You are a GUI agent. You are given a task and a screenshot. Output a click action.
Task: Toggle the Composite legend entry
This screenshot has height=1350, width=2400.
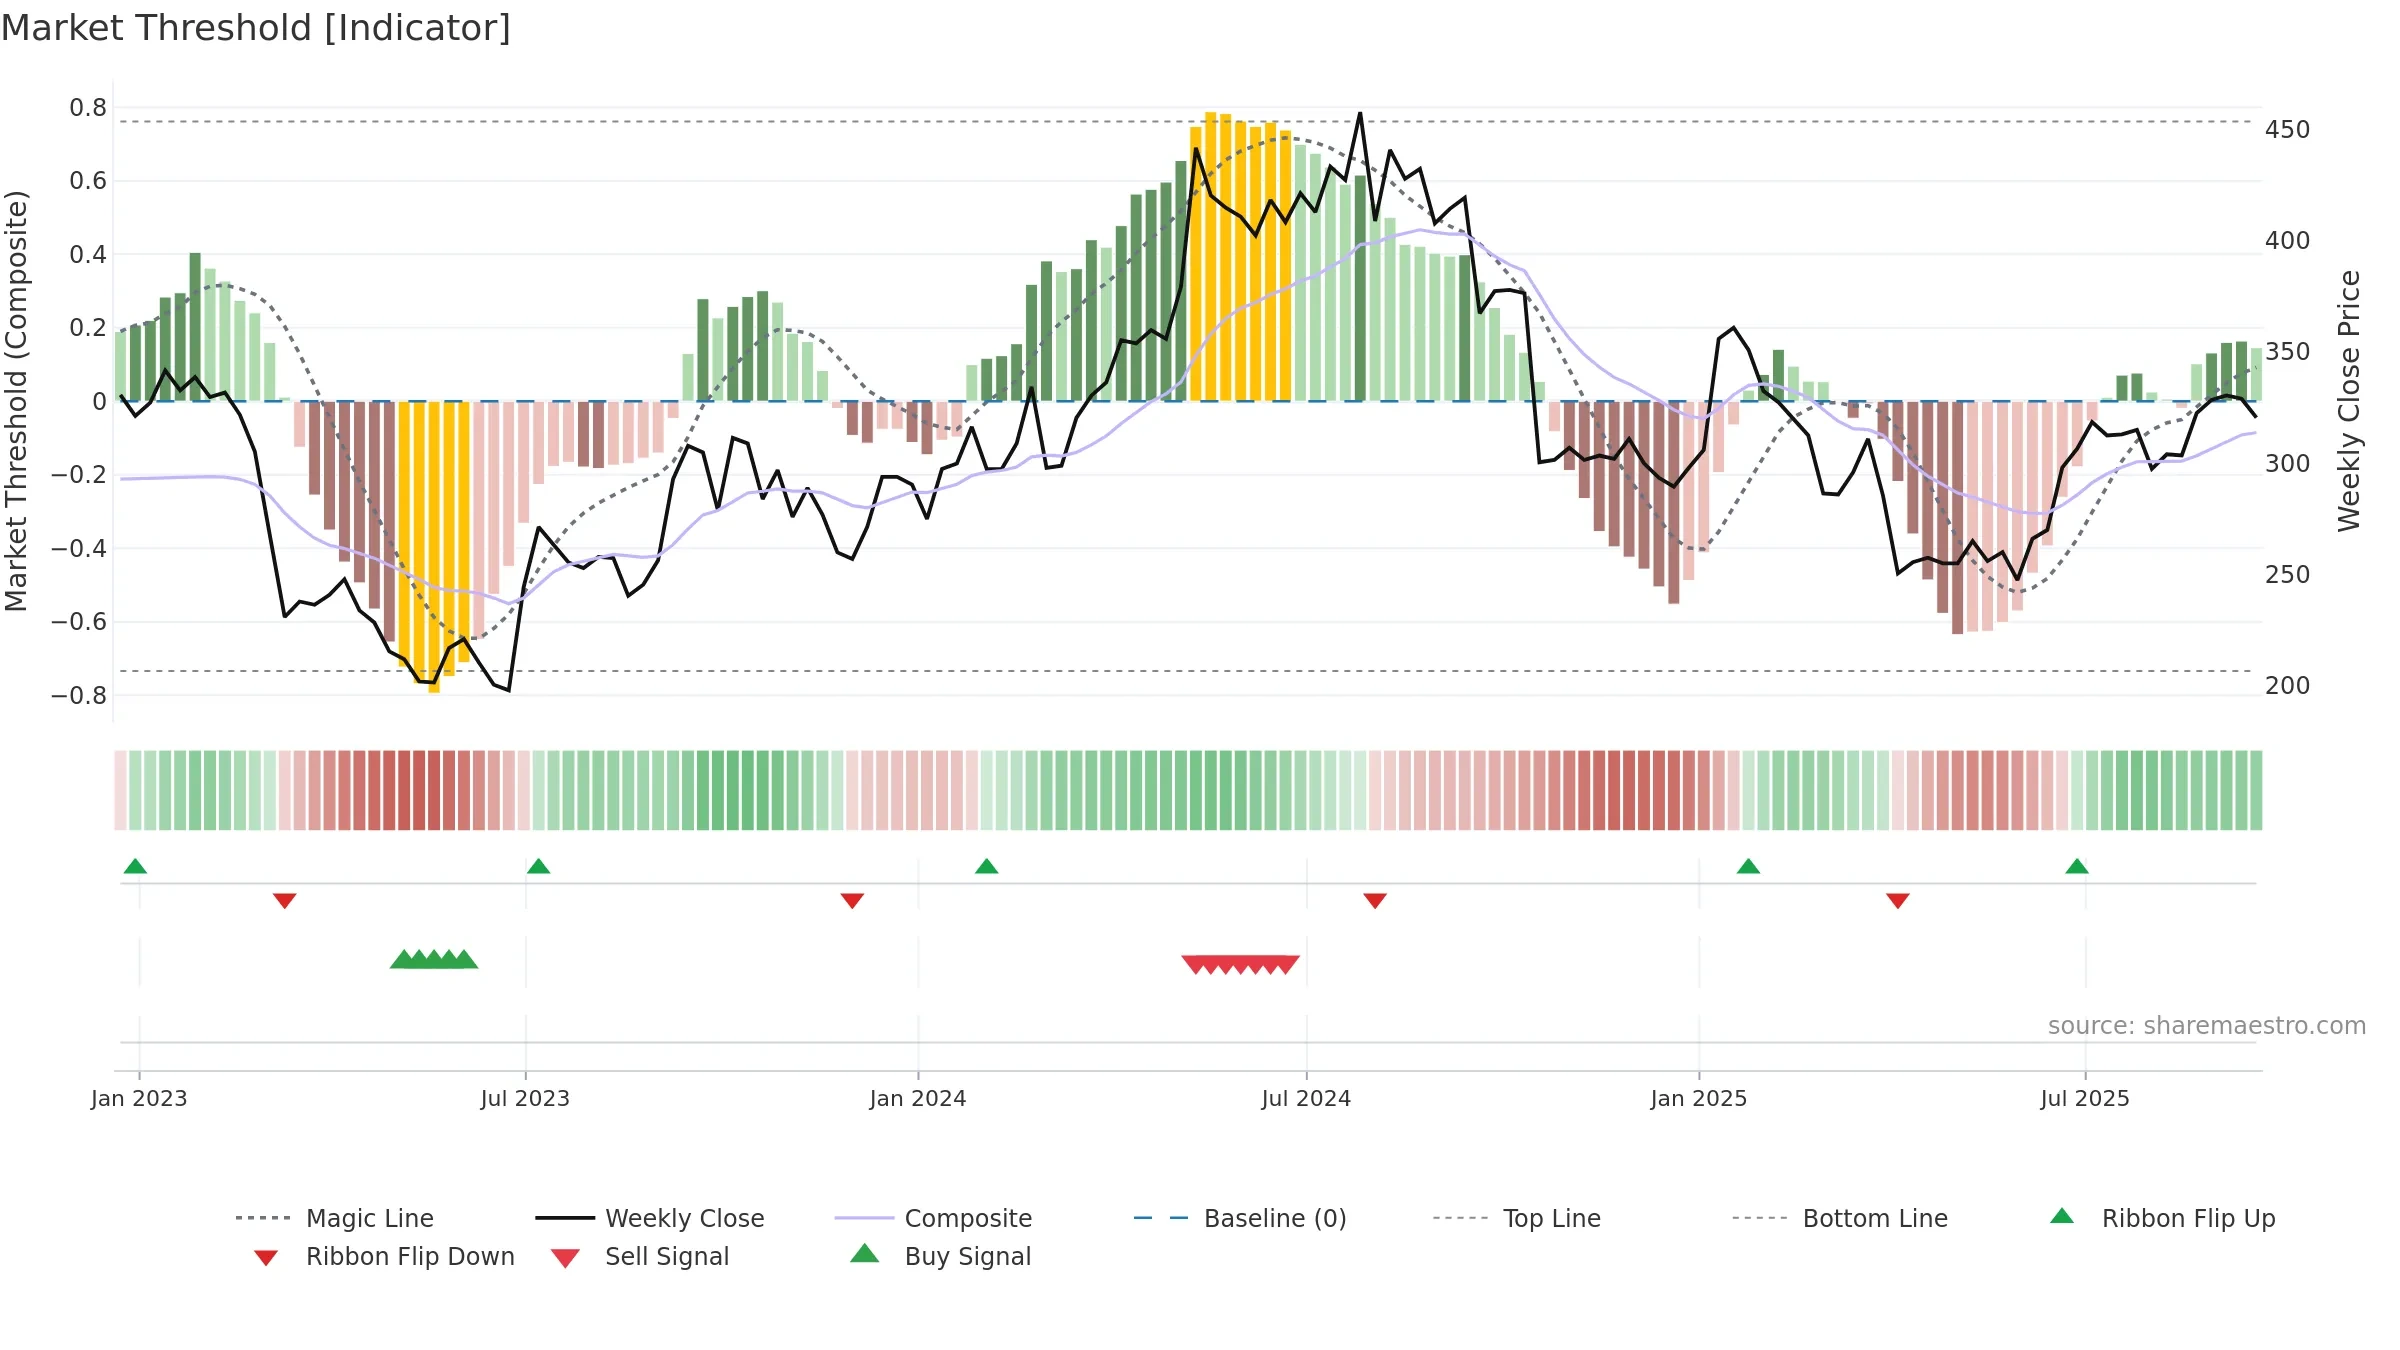[933, 1218]
